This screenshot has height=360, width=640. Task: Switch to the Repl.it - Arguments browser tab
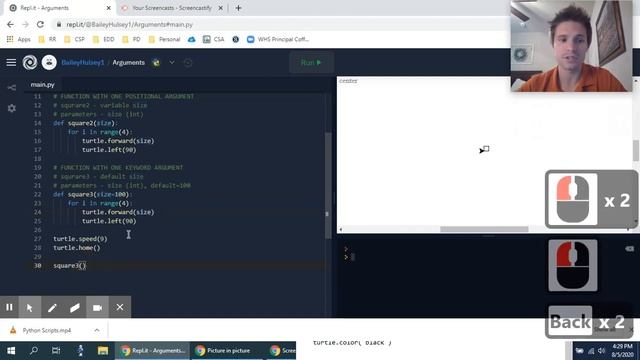57,8
